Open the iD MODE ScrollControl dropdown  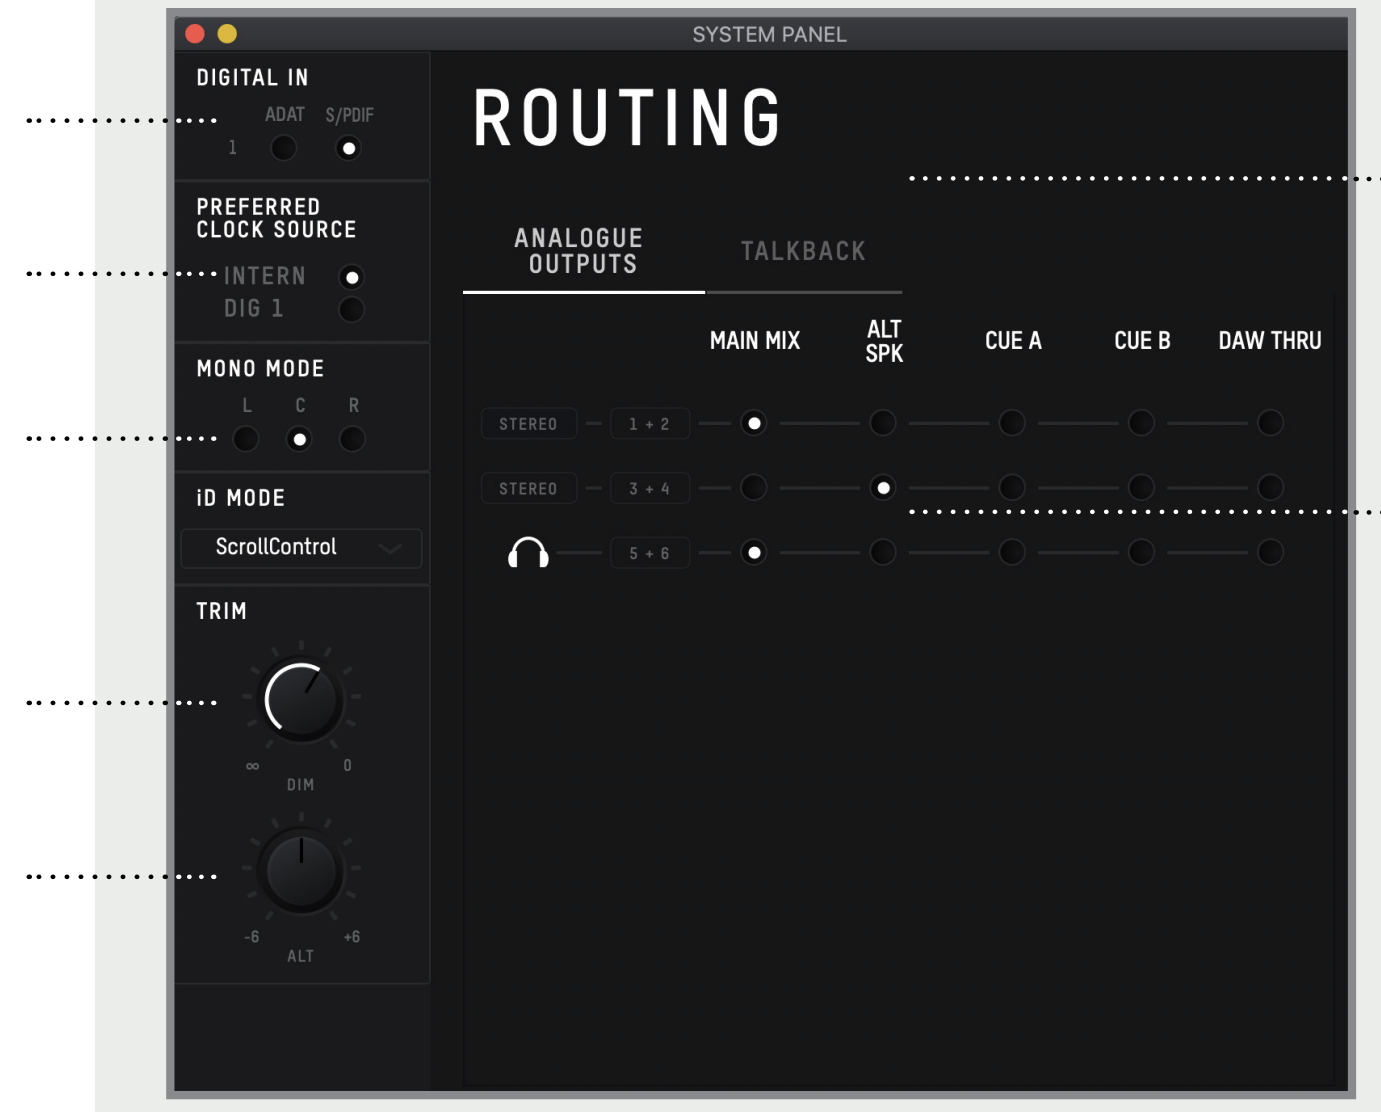pos(301,548)
